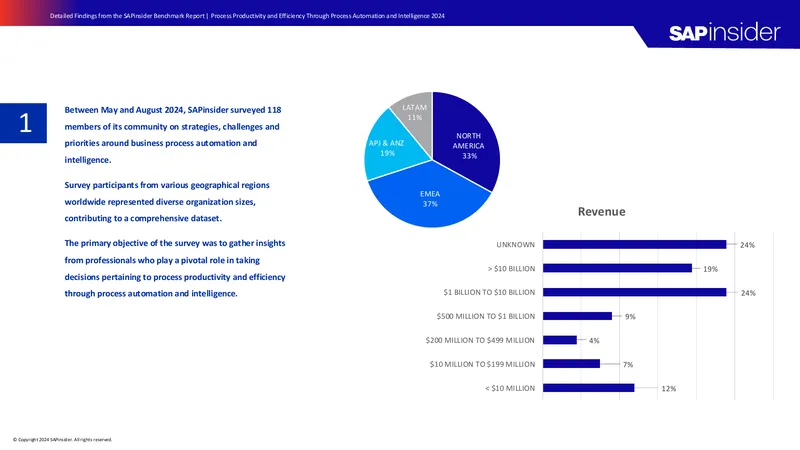800x450 pixels.
Task: Click the 19% data label
Action: [710, 269]
